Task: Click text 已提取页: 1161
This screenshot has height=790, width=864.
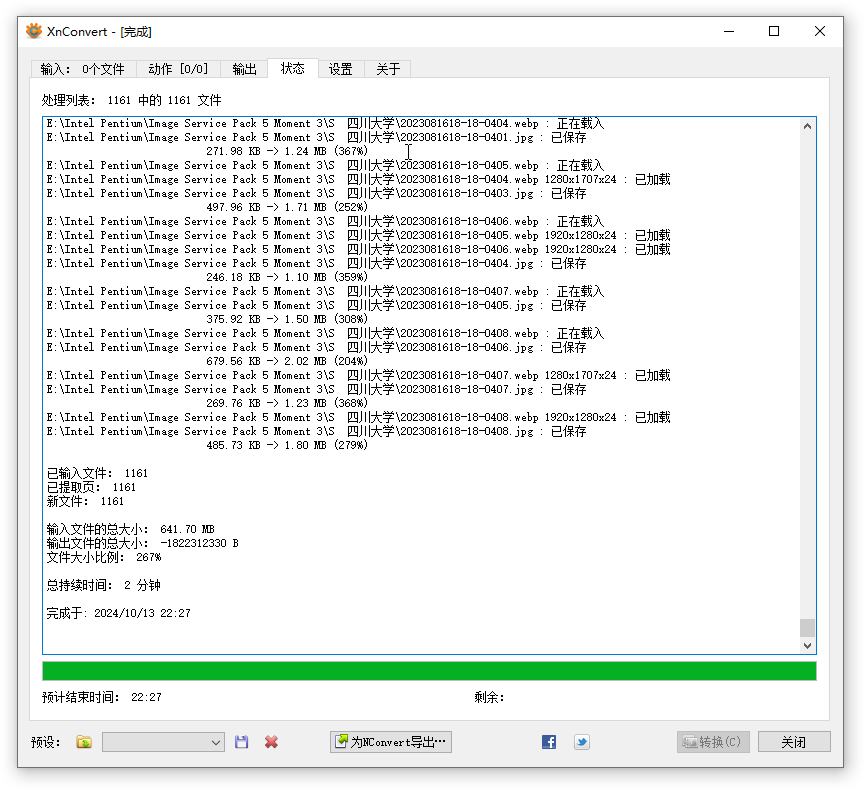Action: tap(91, 487)
